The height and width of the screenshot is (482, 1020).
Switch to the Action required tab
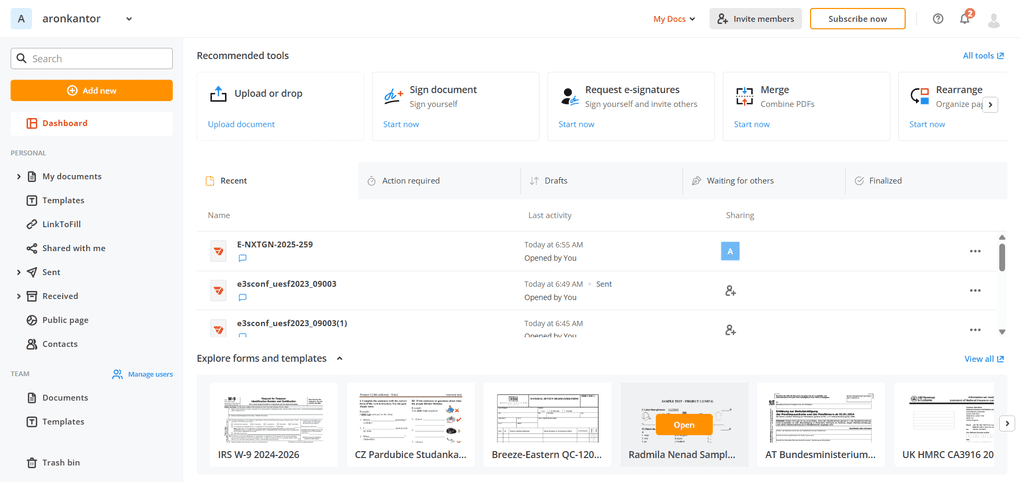point(439,181)
